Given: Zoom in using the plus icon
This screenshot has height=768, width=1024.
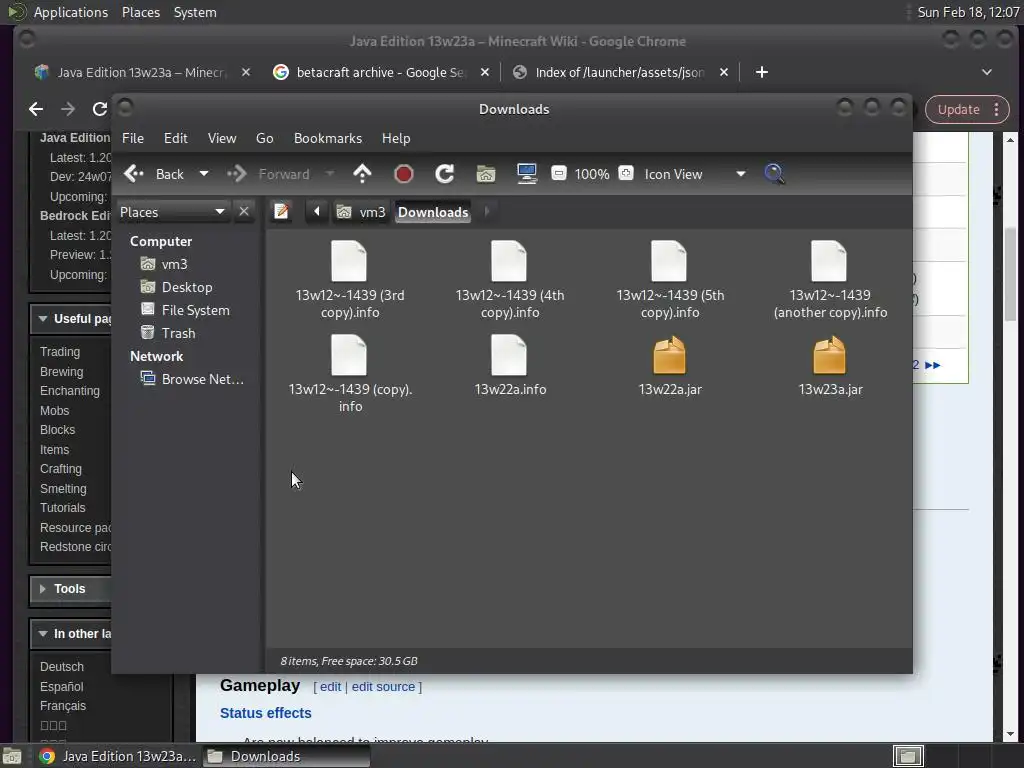Looking at the screenshot, I should click(x=626, y=173).
